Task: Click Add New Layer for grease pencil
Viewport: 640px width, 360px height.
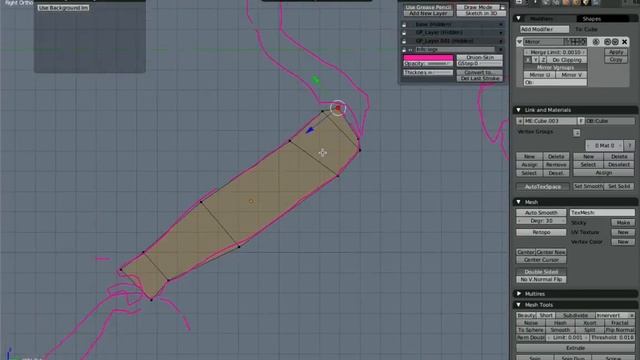Action: [x=429, y=13]
